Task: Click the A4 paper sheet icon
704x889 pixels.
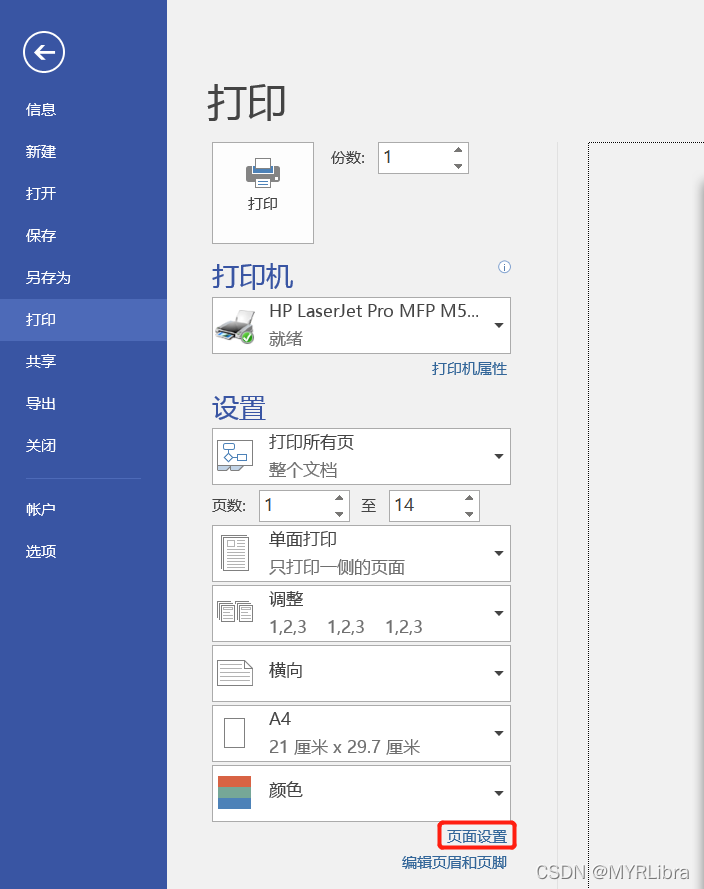Action: pos(235,733)
